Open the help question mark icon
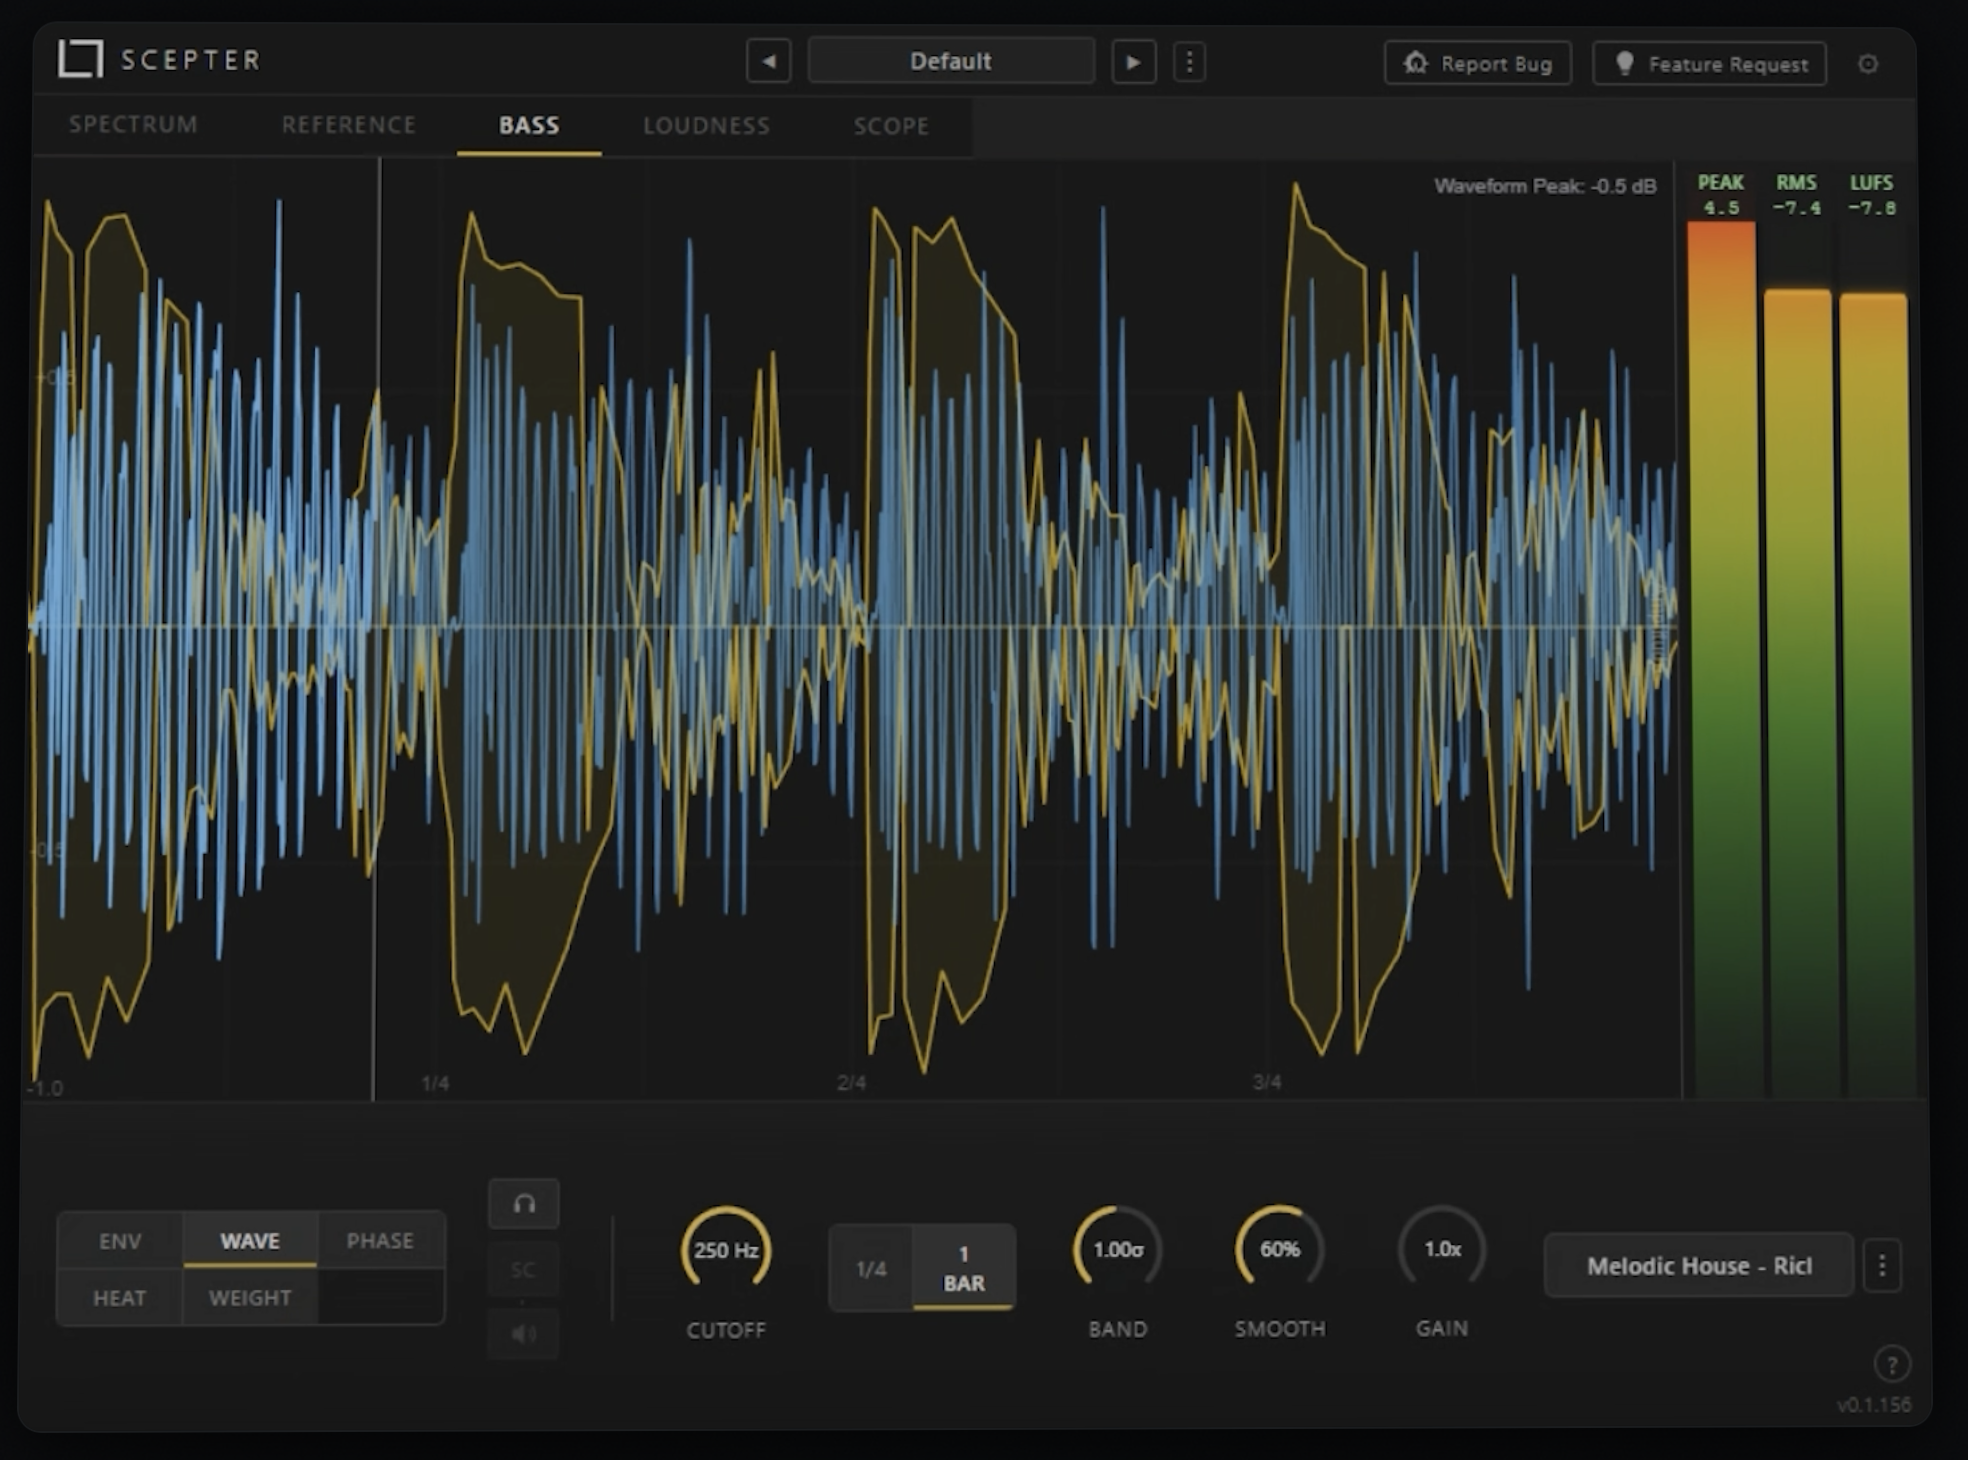 click(x=1891, y=1364)
